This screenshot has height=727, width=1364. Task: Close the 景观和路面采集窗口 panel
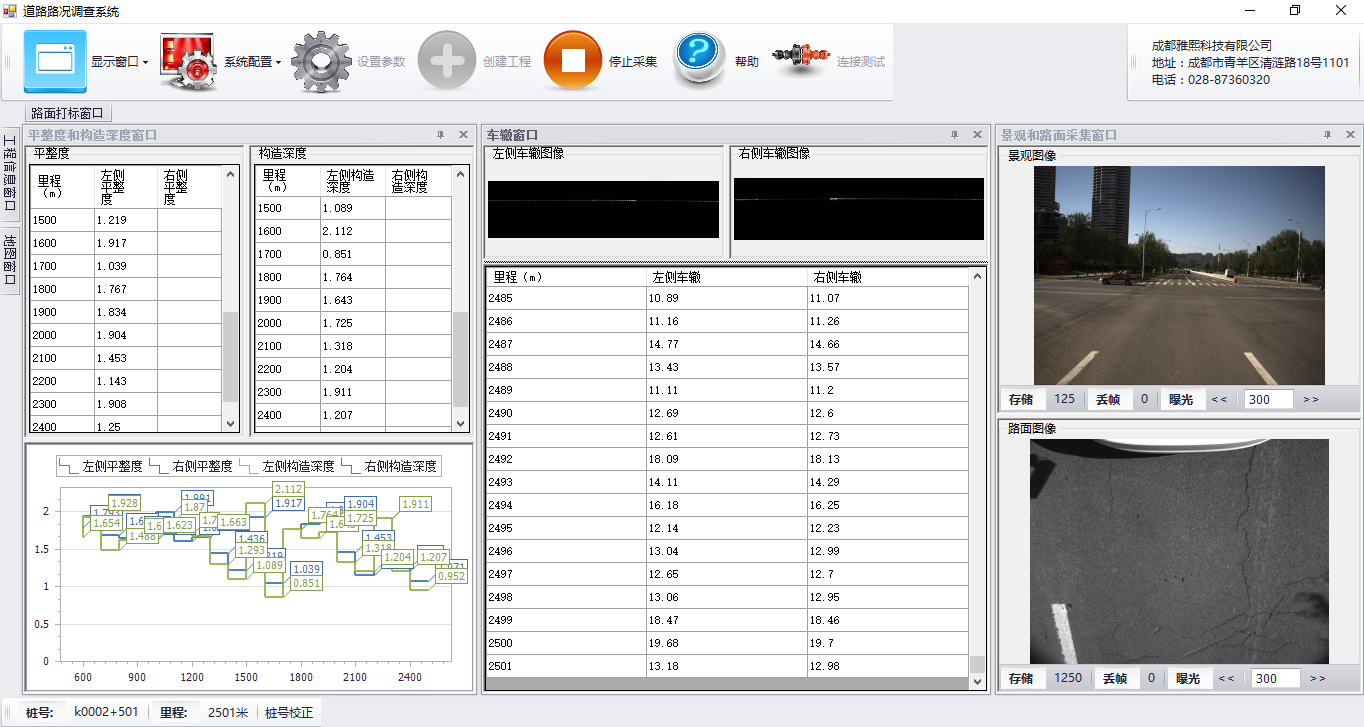1350,134
